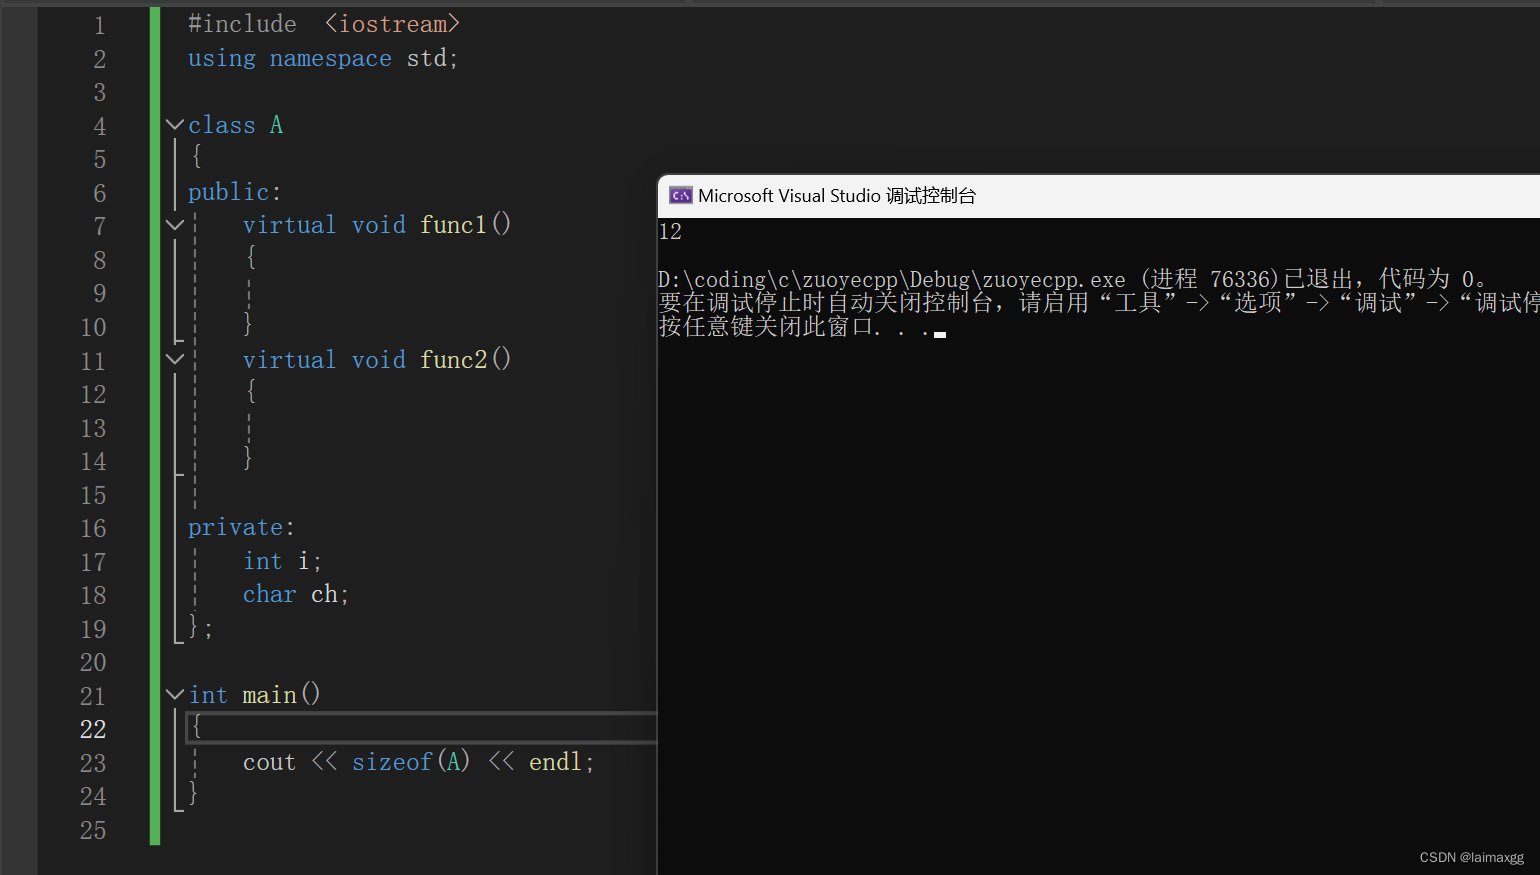Click the 'char ch;' member declaration

tap(296, 594)
